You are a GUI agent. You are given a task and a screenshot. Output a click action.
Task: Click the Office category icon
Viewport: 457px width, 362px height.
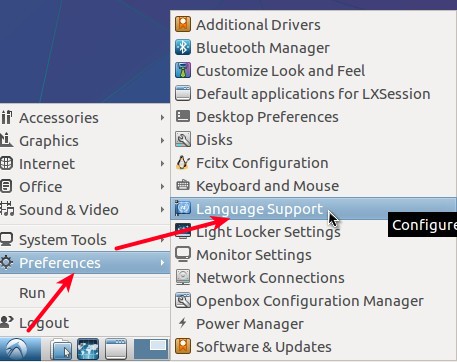click(x=6, y=186)
